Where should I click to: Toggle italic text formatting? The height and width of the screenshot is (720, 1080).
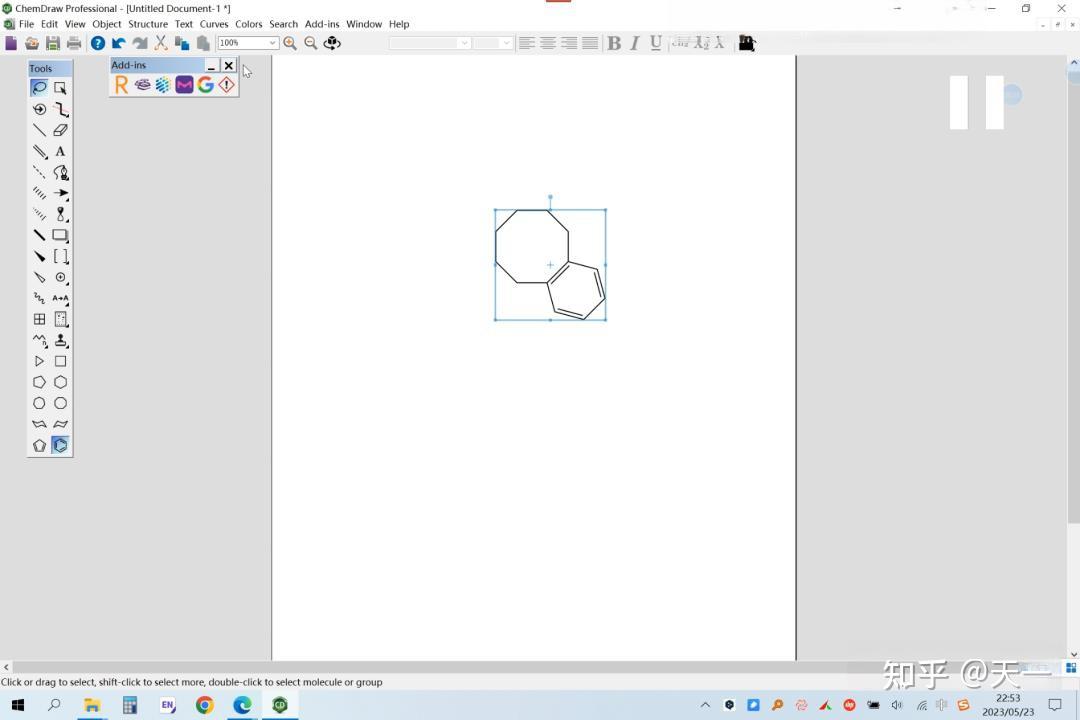point(634,43)
